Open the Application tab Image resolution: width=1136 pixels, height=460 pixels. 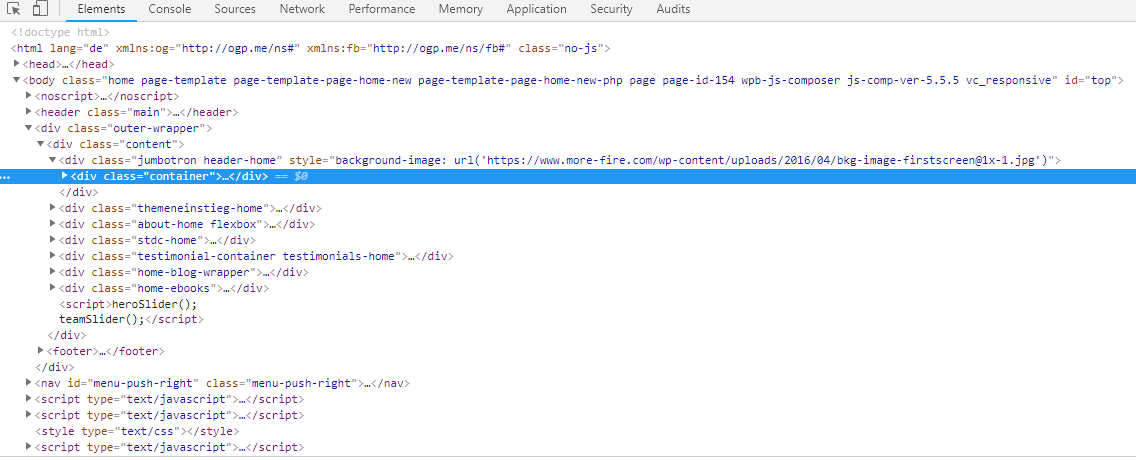tap(536, 9)
